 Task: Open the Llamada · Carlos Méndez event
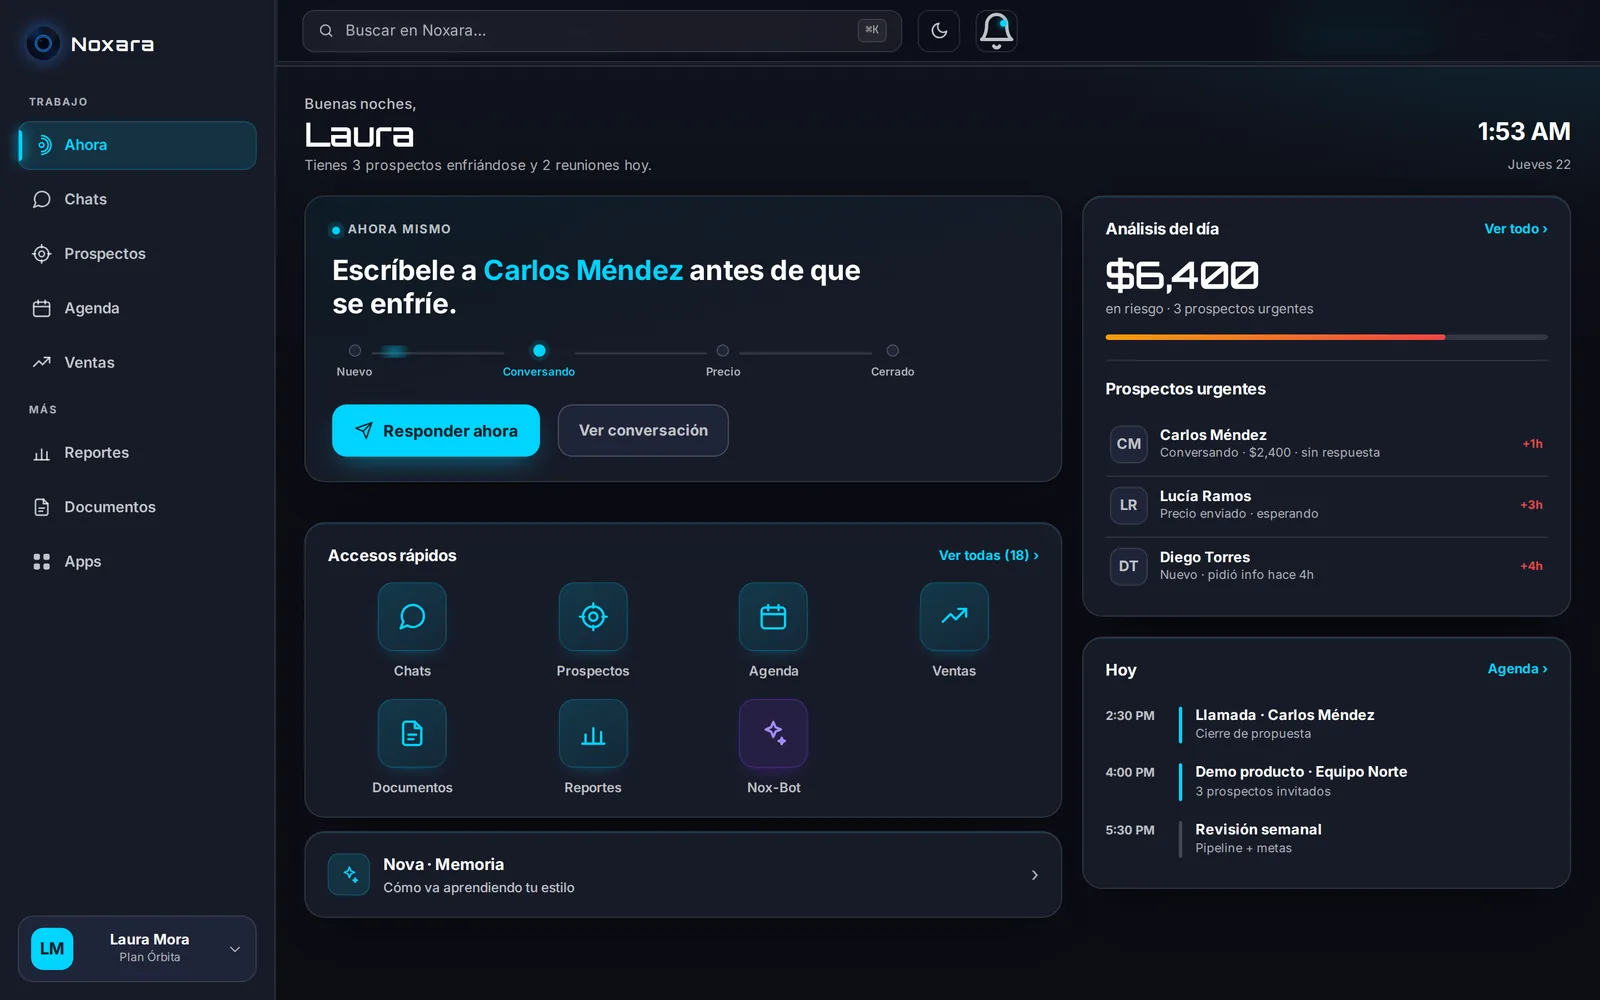pyautogui.click(x=1327, y=724)
